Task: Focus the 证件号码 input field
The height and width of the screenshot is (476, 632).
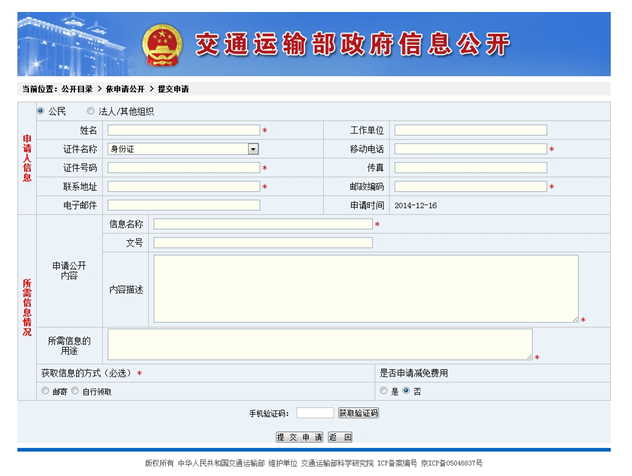Action: 184,168
